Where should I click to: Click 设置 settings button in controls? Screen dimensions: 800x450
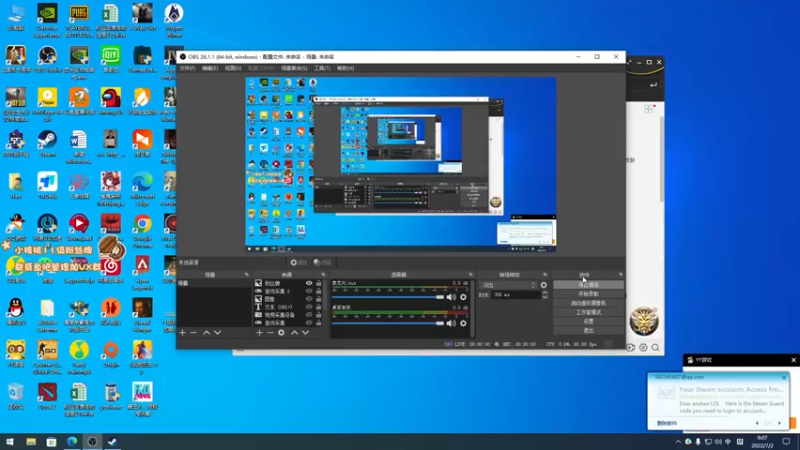(588, 321)
